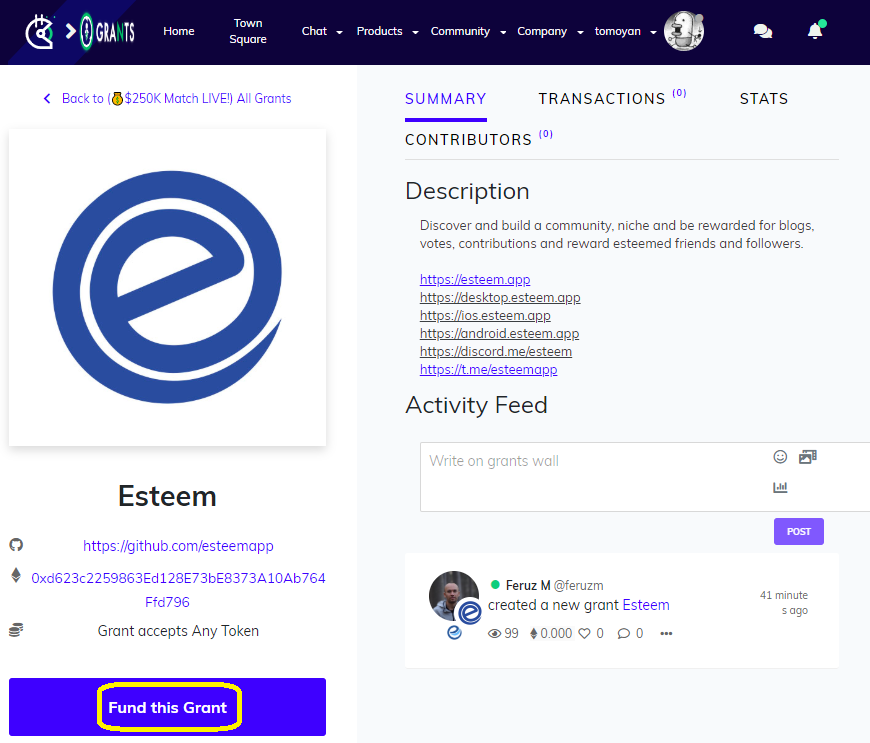This screenshot has height=743, width=870.
Task: Open the Grants logo link
Action: (x=107, y=32)
